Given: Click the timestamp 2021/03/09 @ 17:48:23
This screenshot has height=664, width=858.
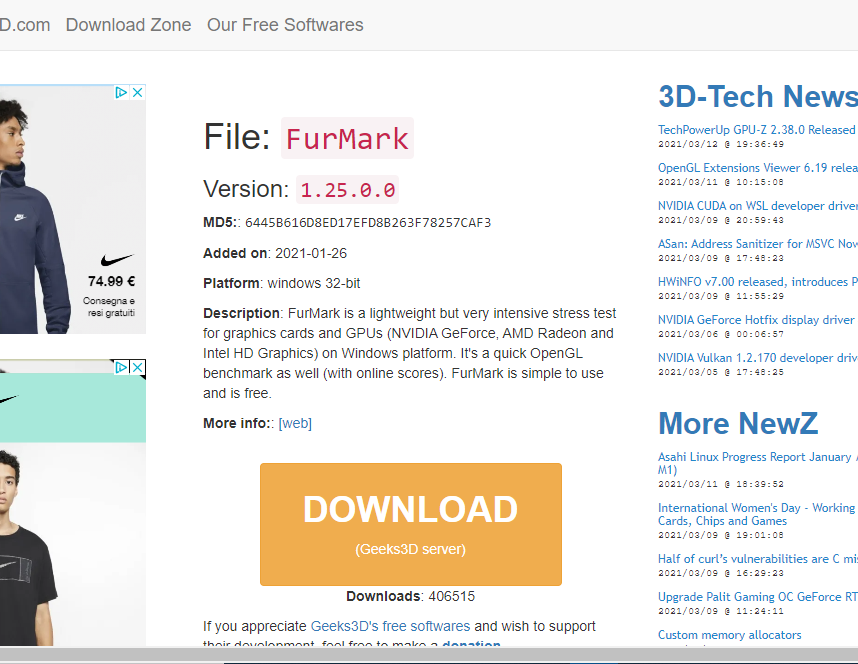Looking at the screenshot, I should (x=721, y=258).
